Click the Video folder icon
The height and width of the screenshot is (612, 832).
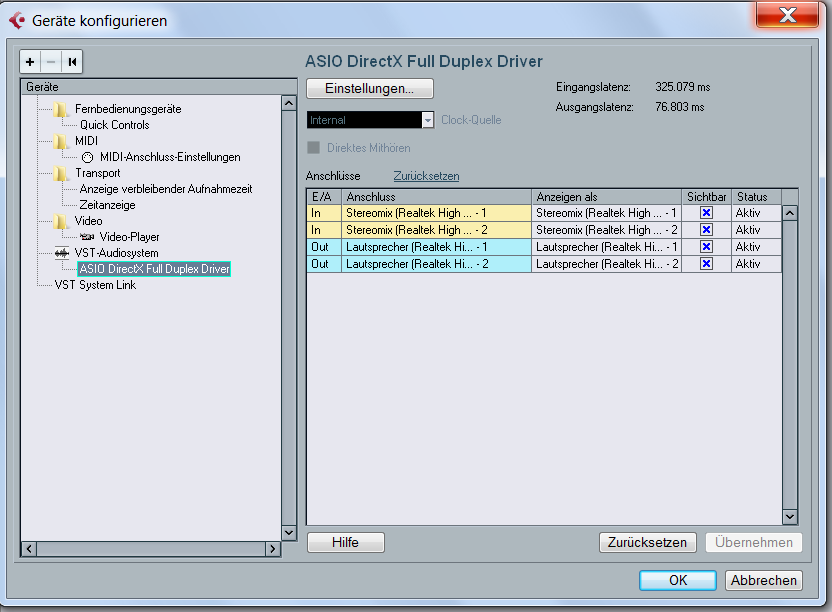click(61, 221)
